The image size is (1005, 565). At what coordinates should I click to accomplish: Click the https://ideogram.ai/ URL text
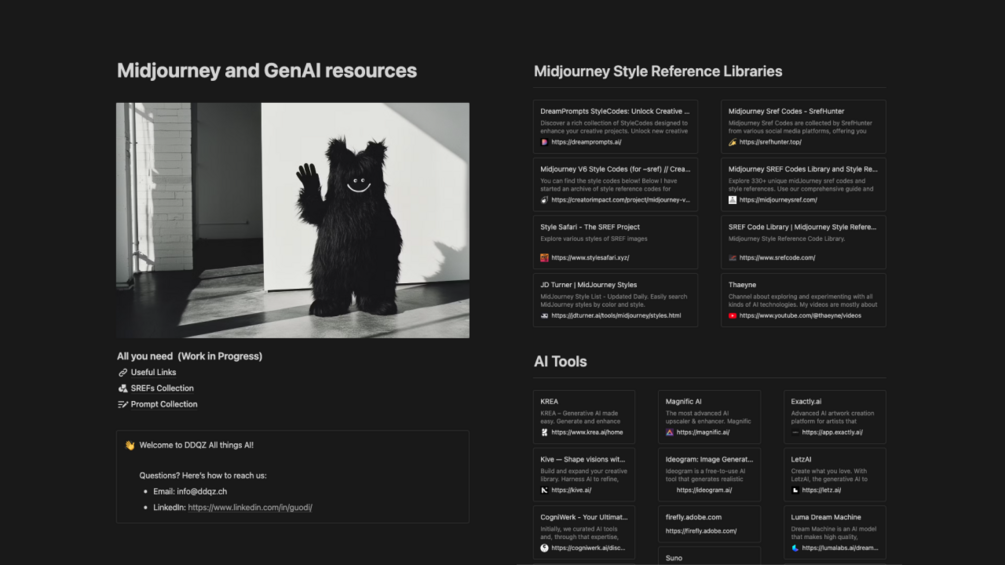[x=704, y=490]
